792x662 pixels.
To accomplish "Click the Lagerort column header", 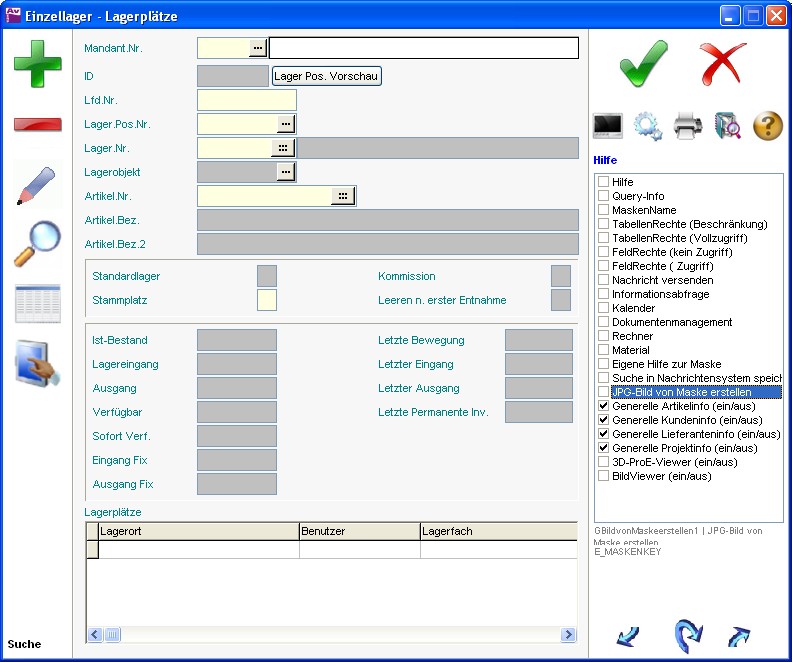I will (198, 532).
